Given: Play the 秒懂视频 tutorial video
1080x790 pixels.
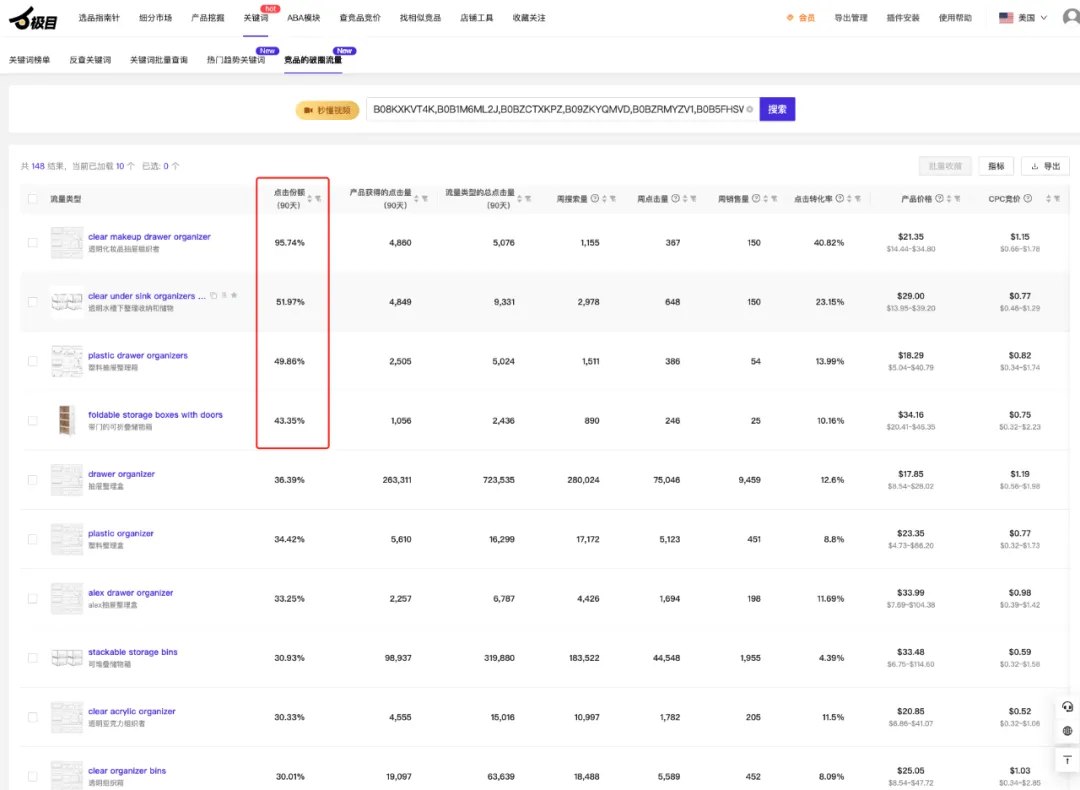Looking at the screenshot, I should (327, 110).
